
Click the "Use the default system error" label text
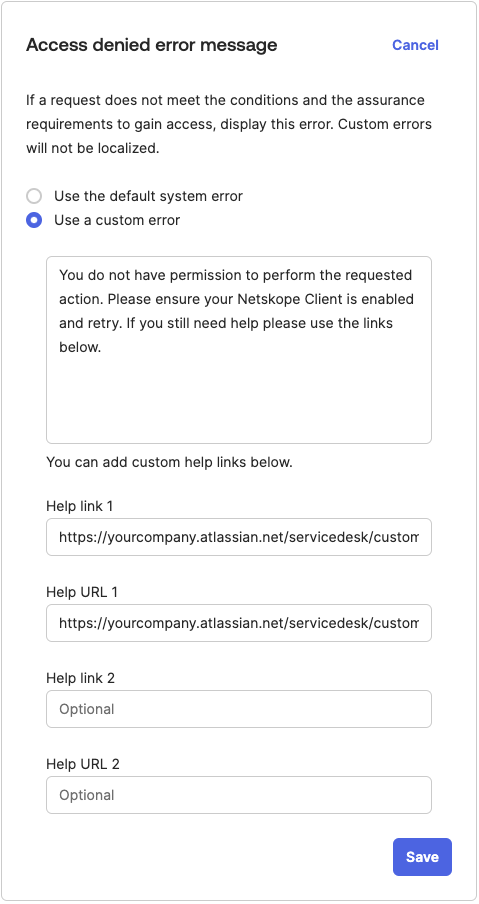[148, 196]
